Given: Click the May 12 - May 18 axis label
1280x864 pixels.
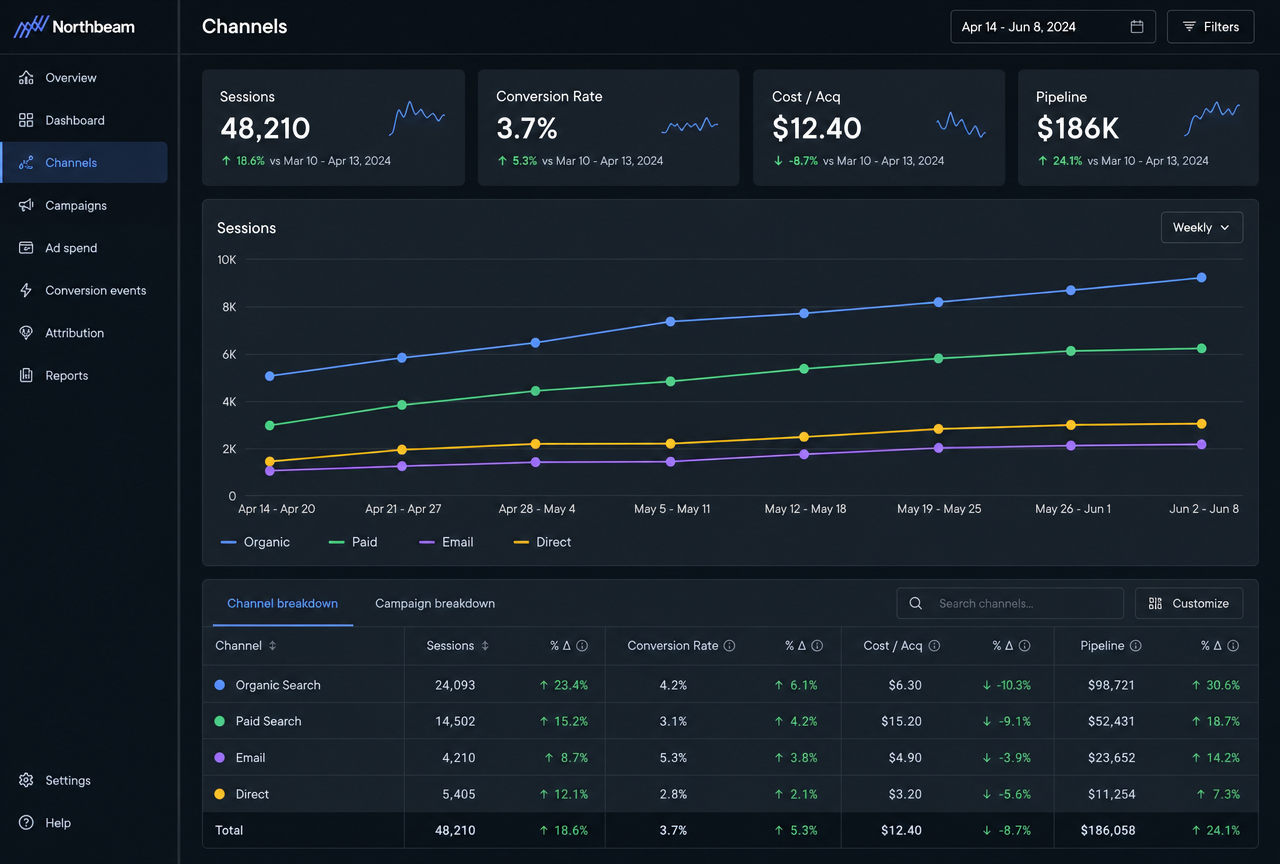Looking at the screenshot, I should click(805, 509).
